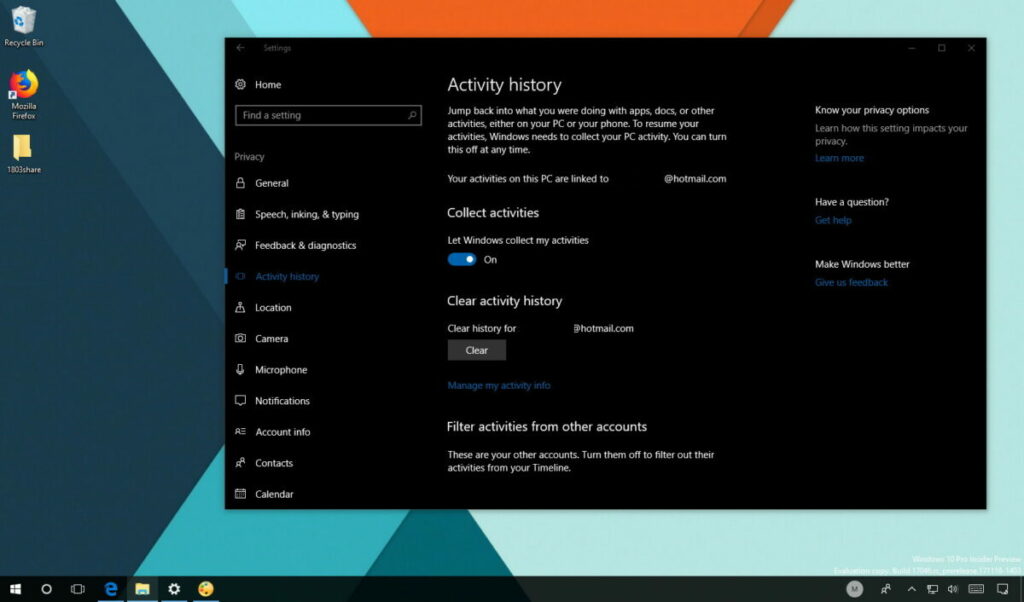The height and width of the screenshot is (602, 1024).
Task: Toggle off Let Windows collect my activities
Action: (x=461, y=258)
